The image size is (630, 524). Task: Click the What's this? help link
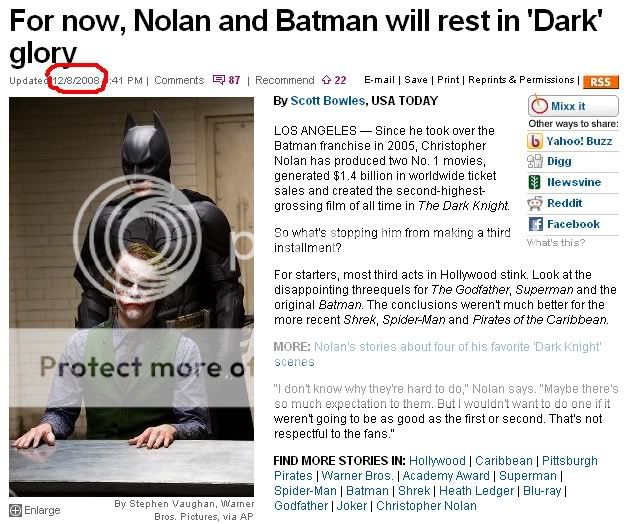point(556,242)
